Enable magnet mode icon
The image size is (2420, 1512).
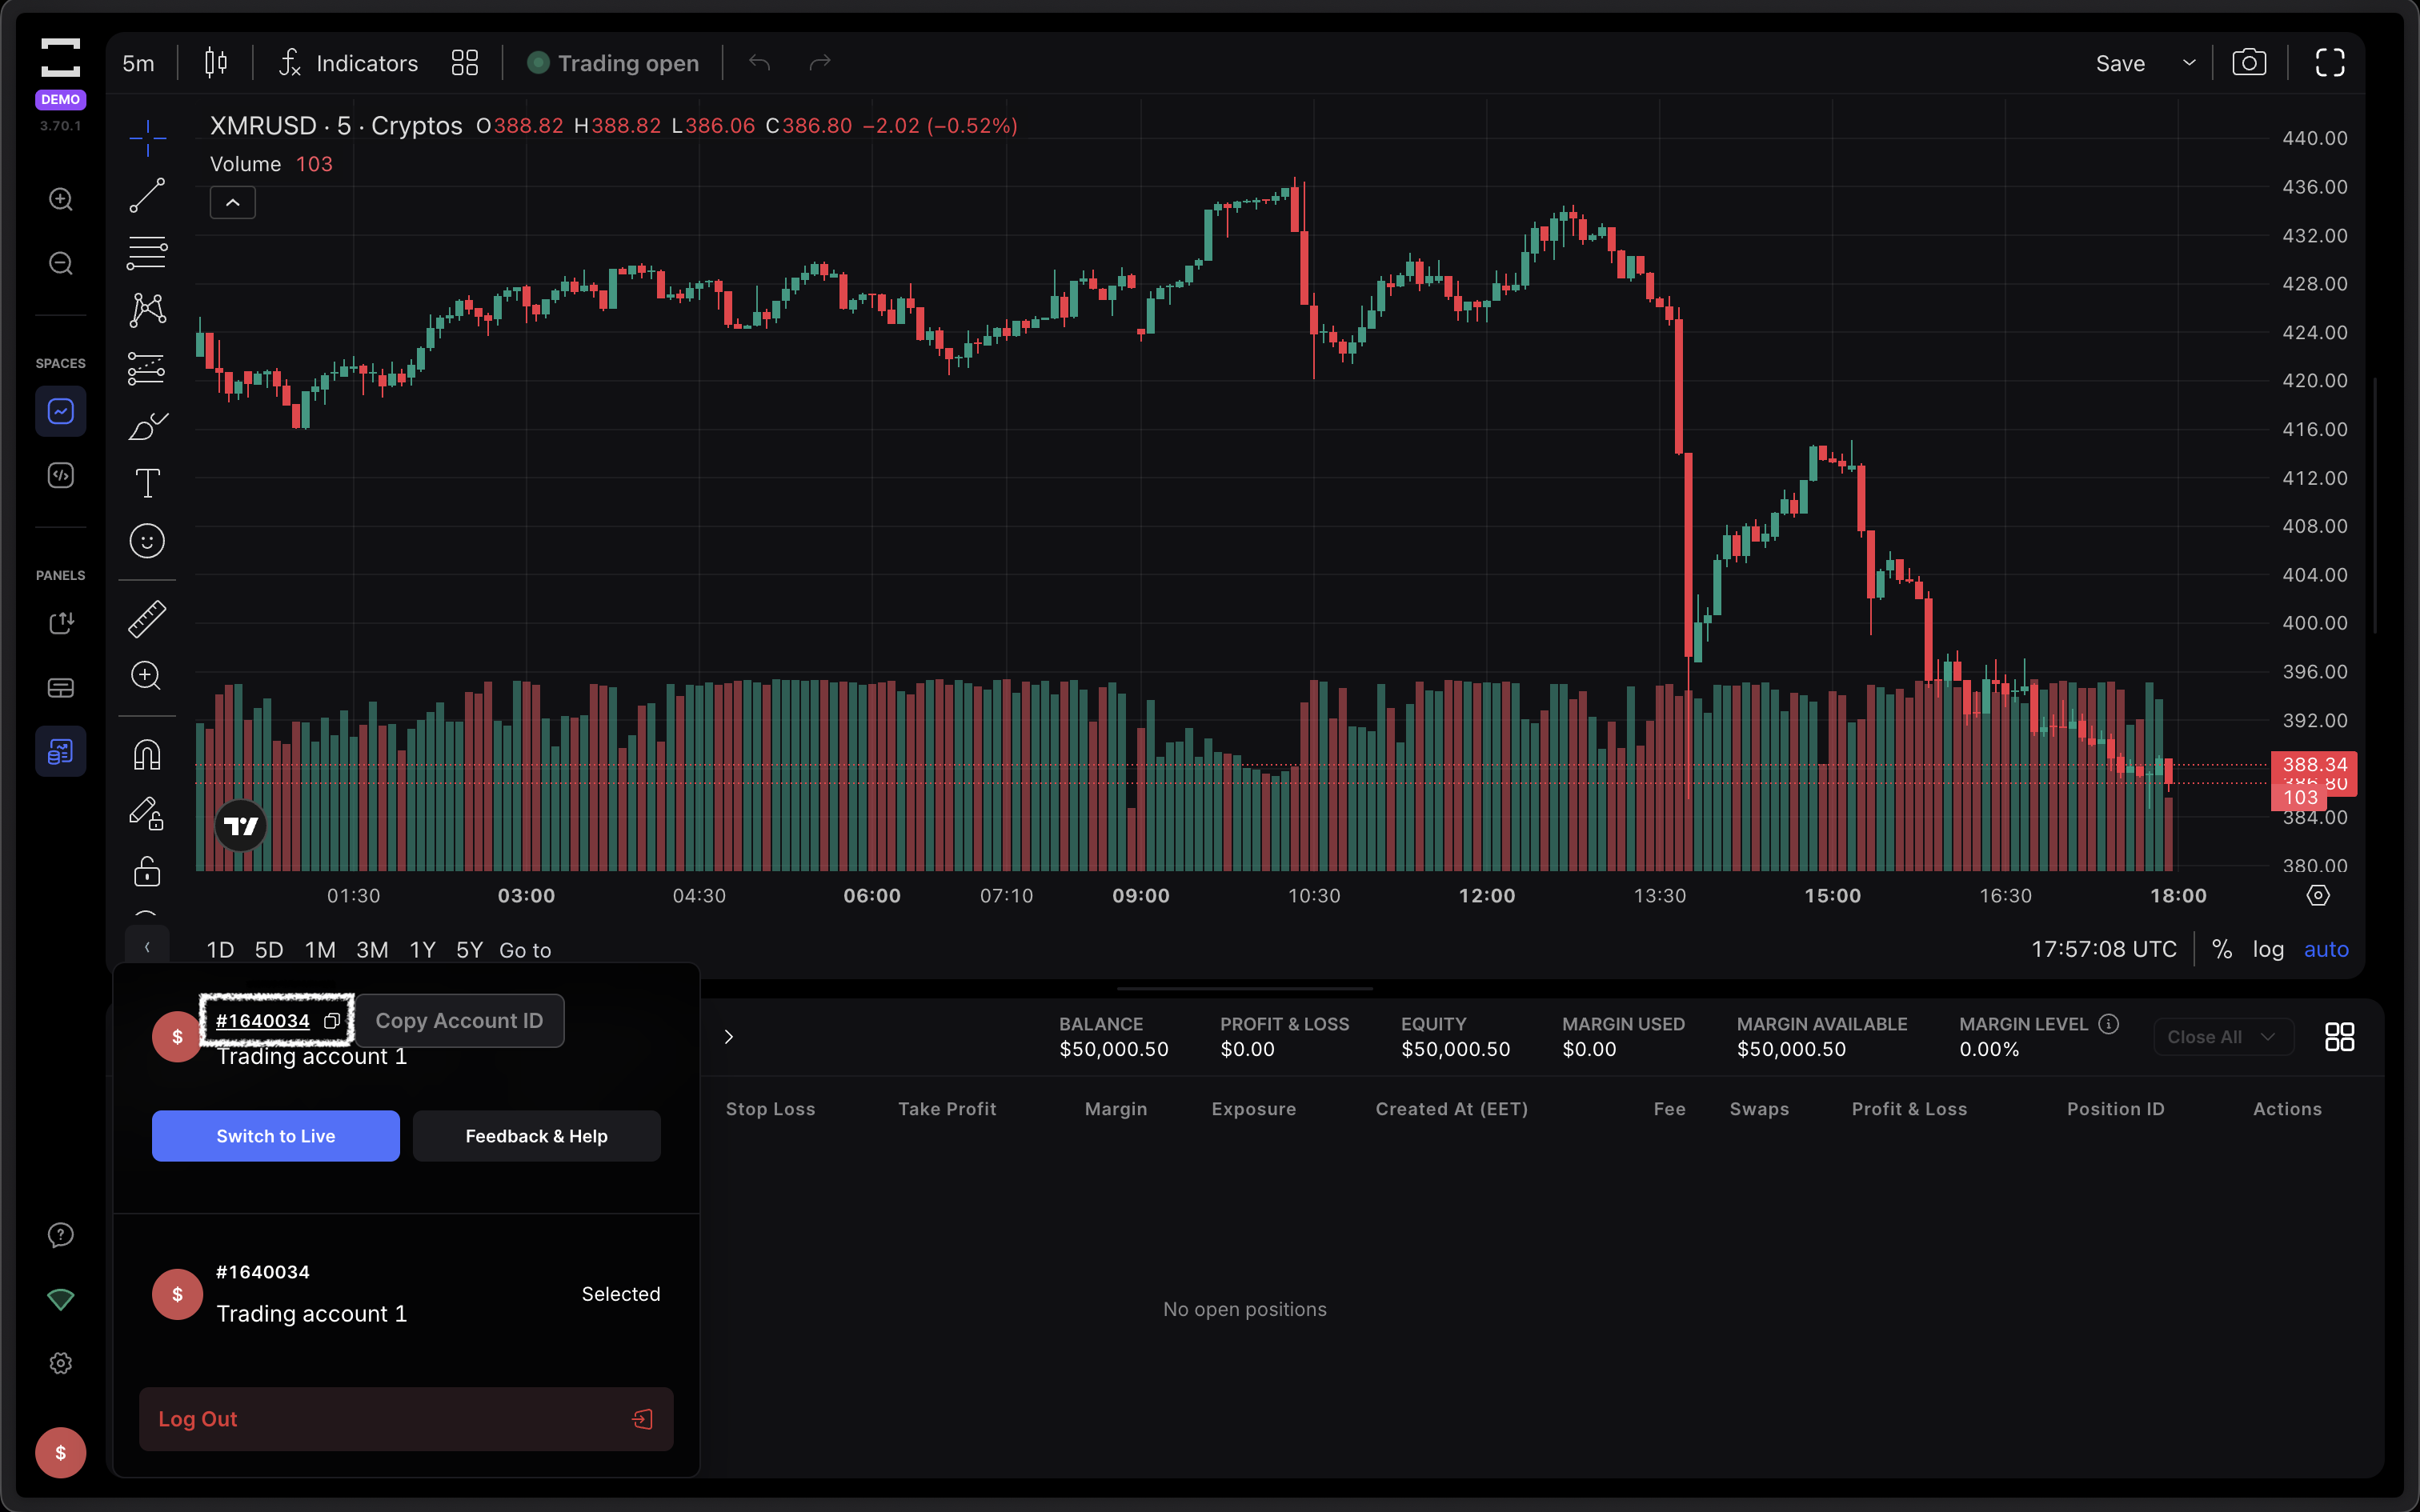pyautogui.click(x=147, y=755)
